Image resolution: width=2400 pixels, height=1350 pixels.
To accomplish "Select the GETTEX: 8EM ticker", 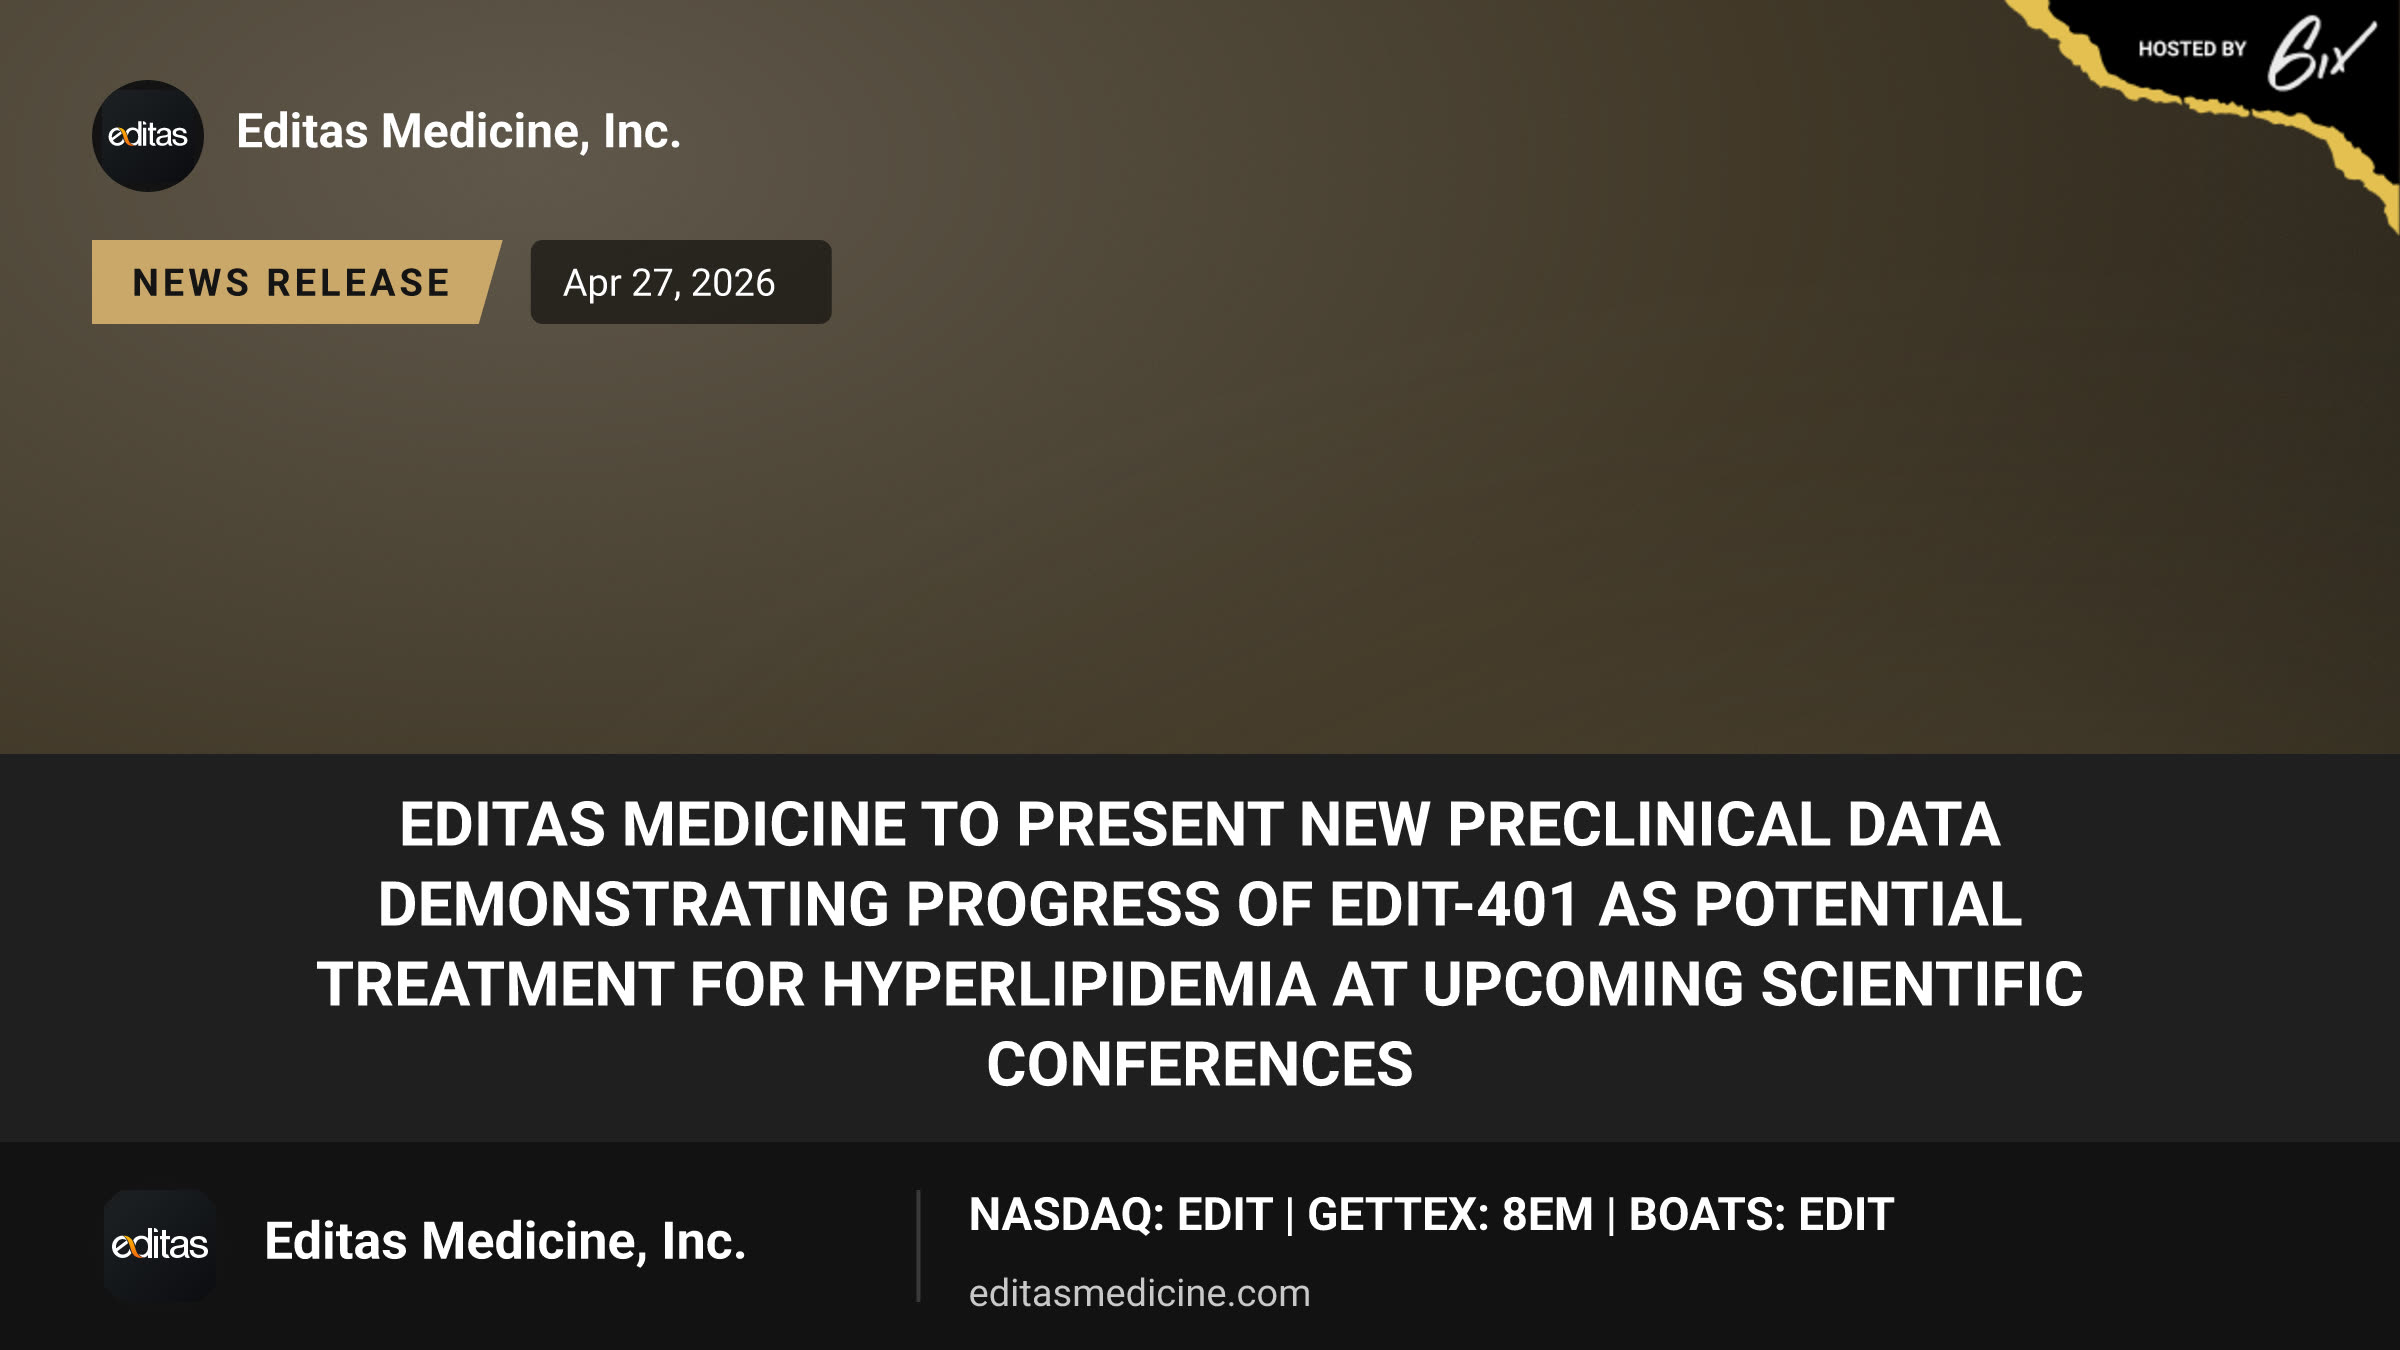I will pos(1450,1215).
